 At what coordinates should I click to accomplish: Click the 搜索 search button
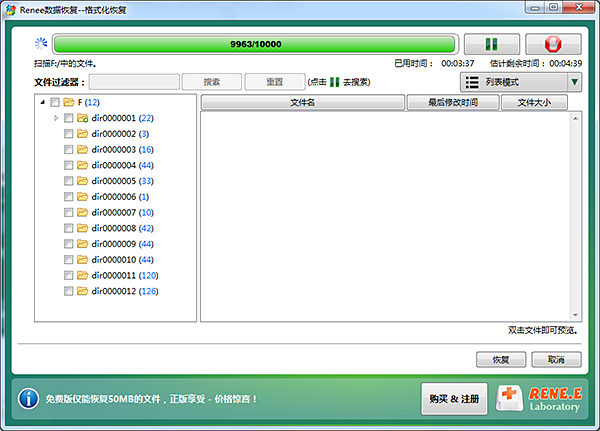212,82
